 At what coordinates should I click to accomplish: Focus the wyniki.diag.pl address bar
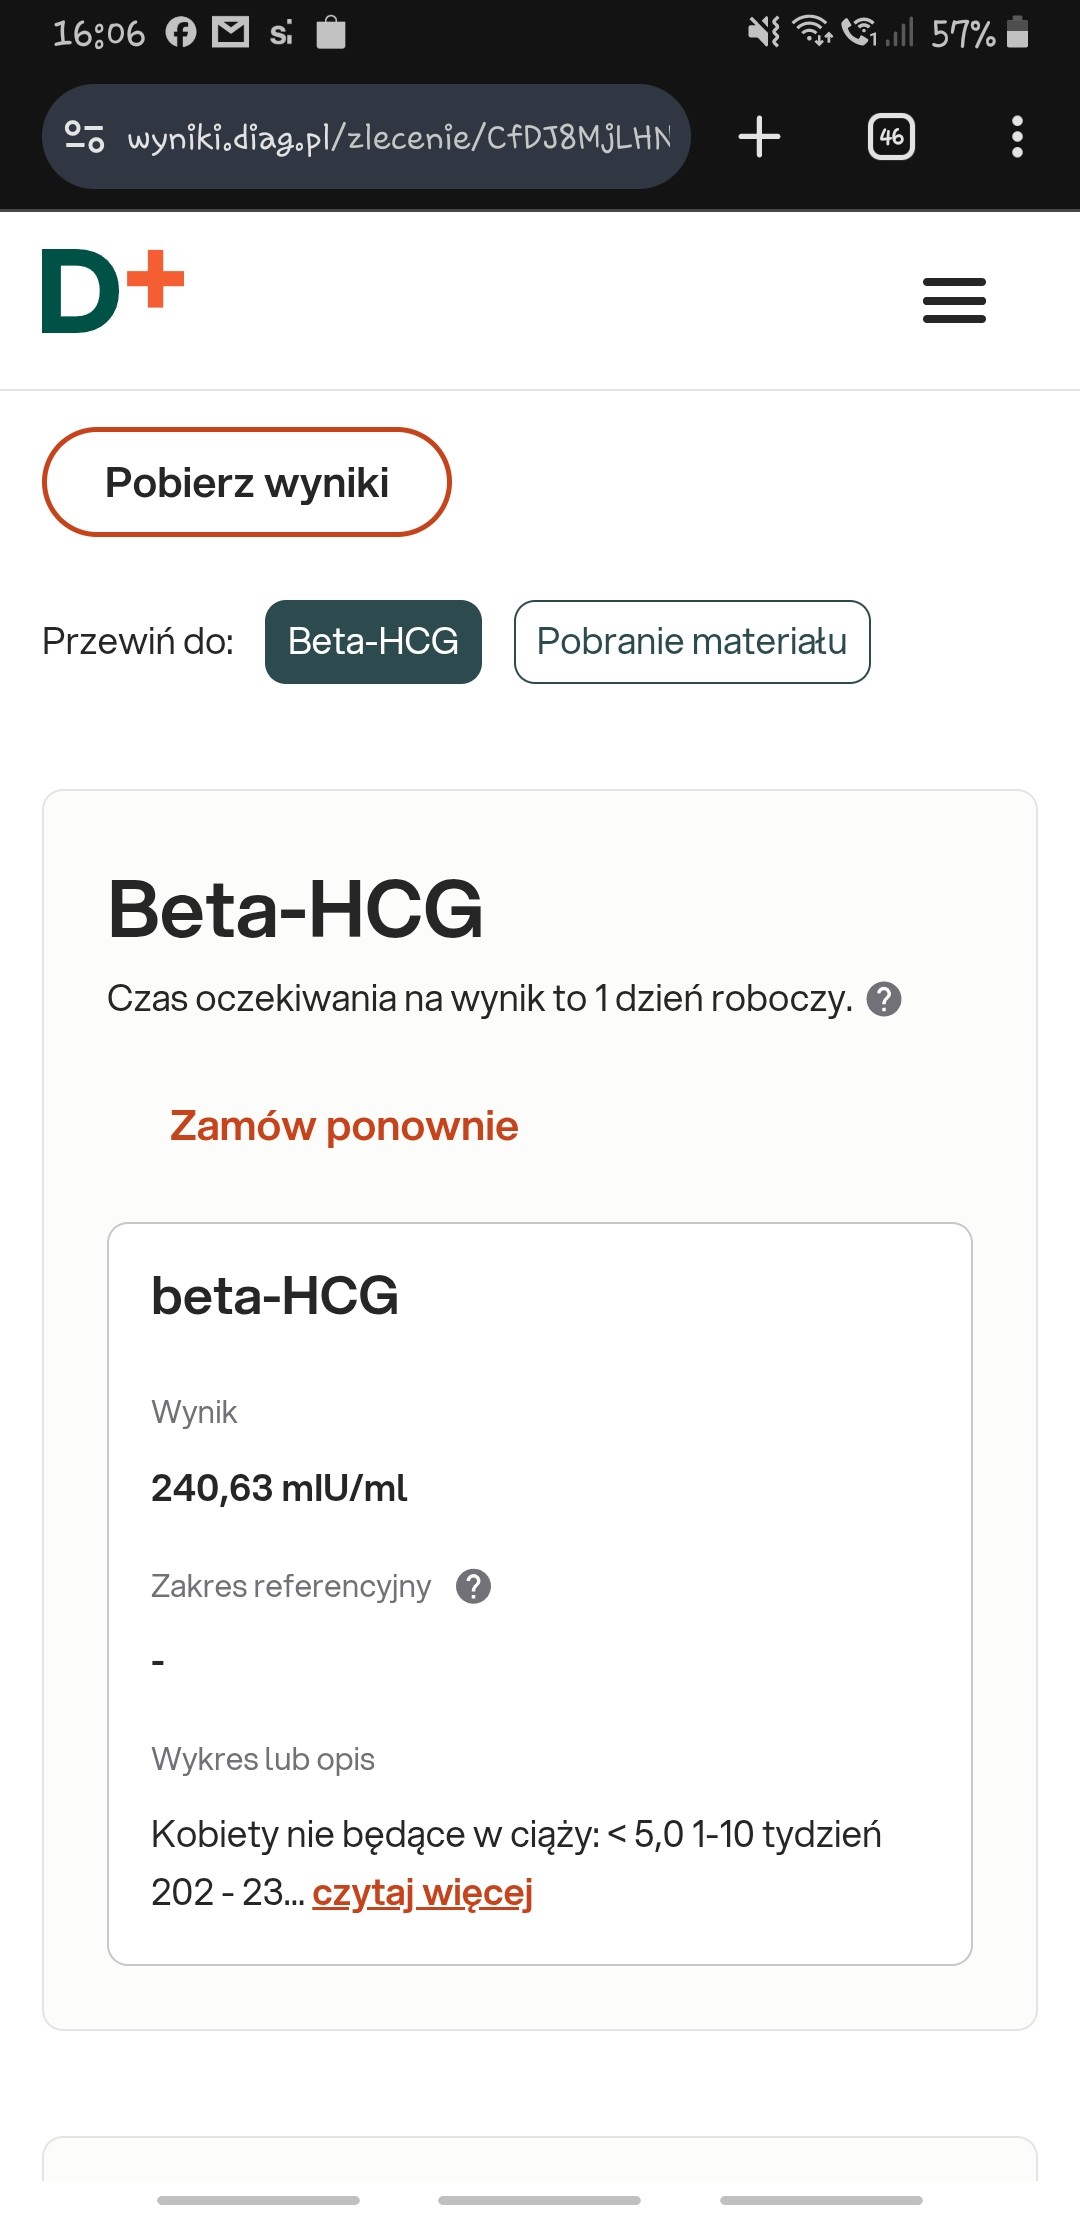(x=398, y=137)
